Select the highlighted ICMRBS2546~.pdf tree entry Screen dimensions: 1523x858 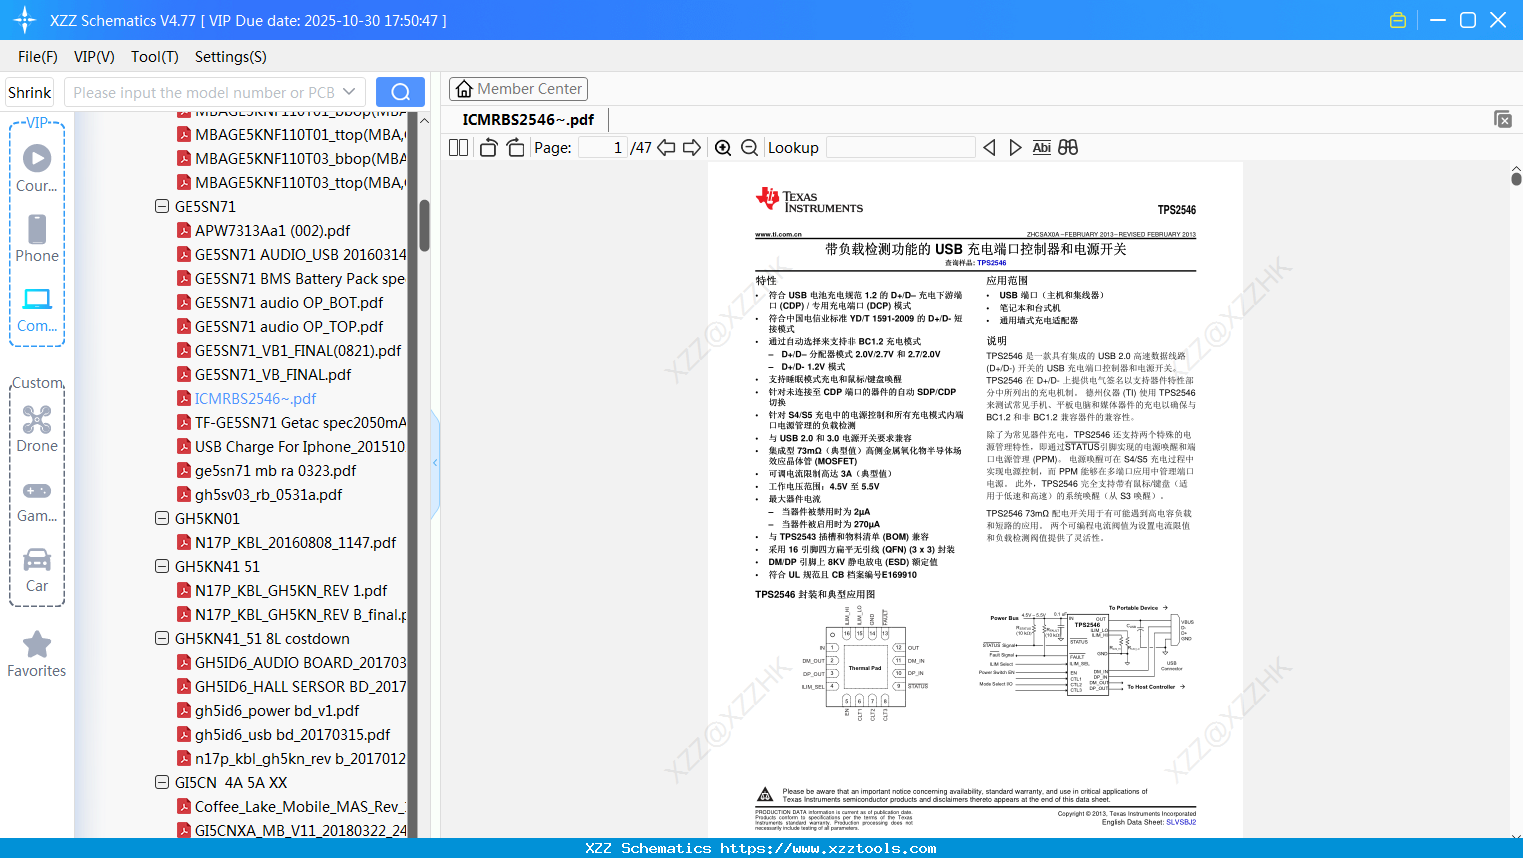[x=255, y=398]
